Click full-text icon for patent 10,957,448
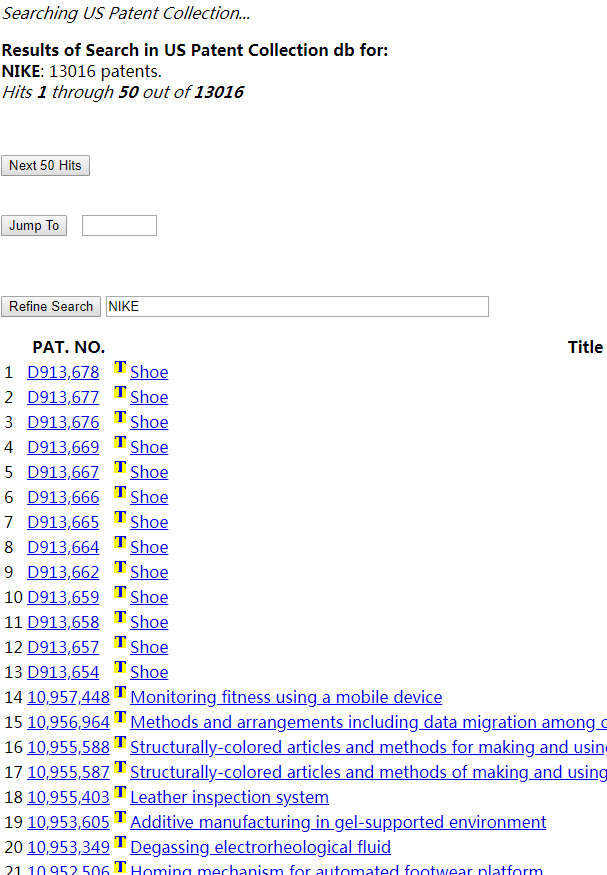The image size is (607, 875). [120, 693]
